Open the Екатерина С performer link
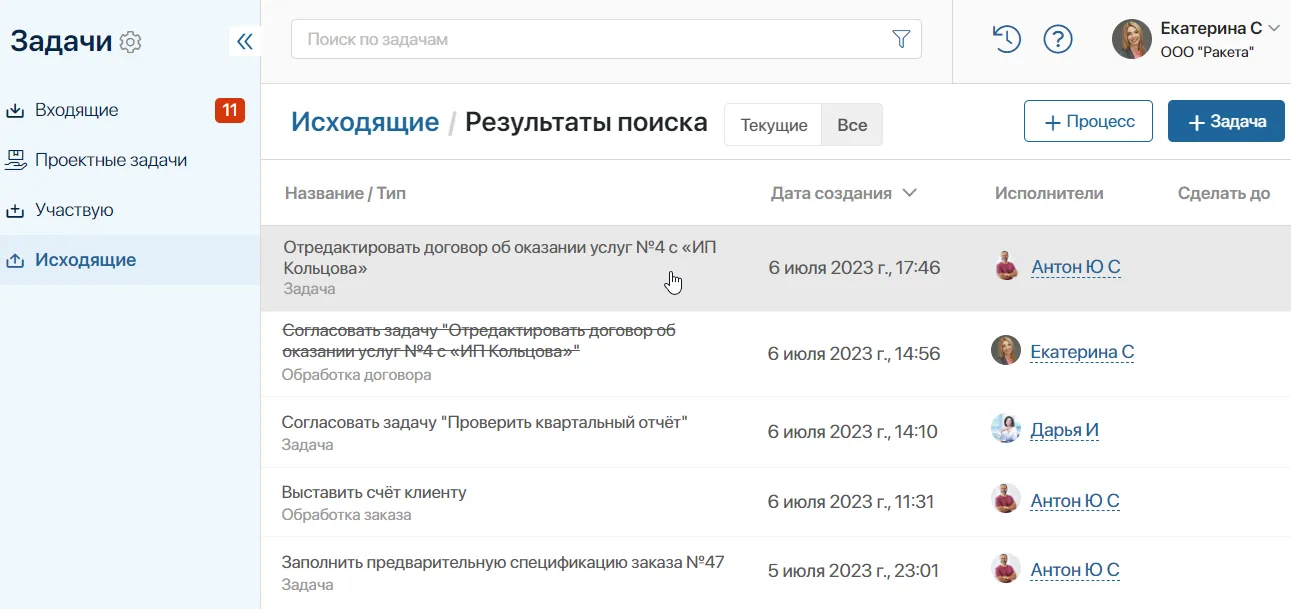1291x609 pixels. coord(1082,351)
